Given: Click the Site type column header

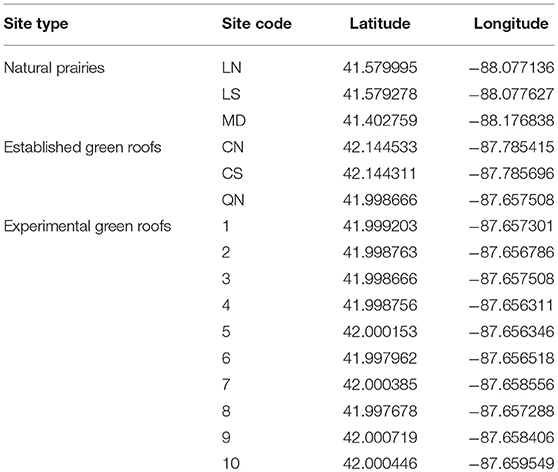Looking at the screenshot, I should (x=36, y=24).
